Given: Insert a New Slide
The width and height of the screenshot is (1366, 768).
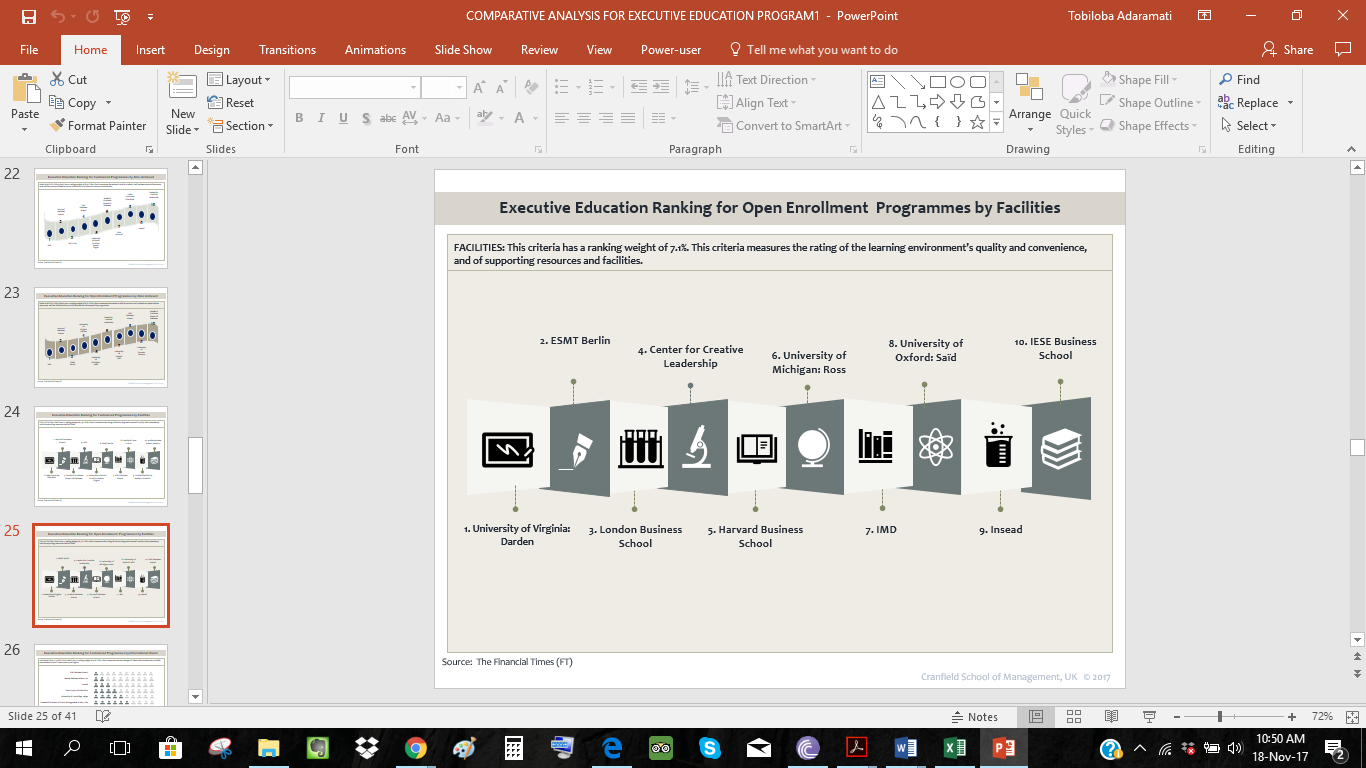Looking at the screenshot, I should (x=183, y=103).
